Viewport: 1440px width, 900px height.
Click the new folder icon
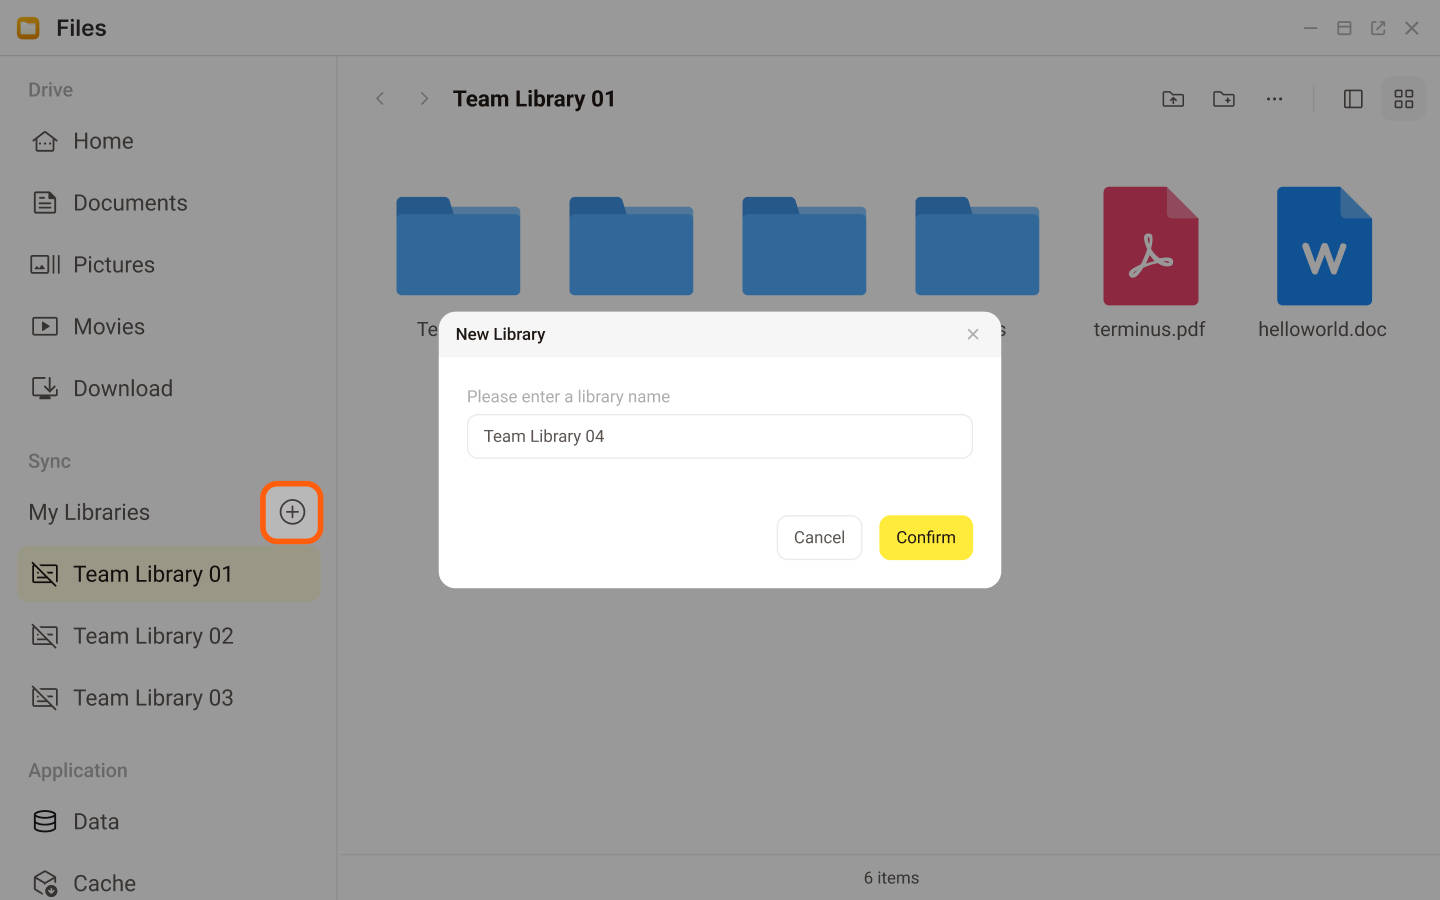[x=1224, y=99]
